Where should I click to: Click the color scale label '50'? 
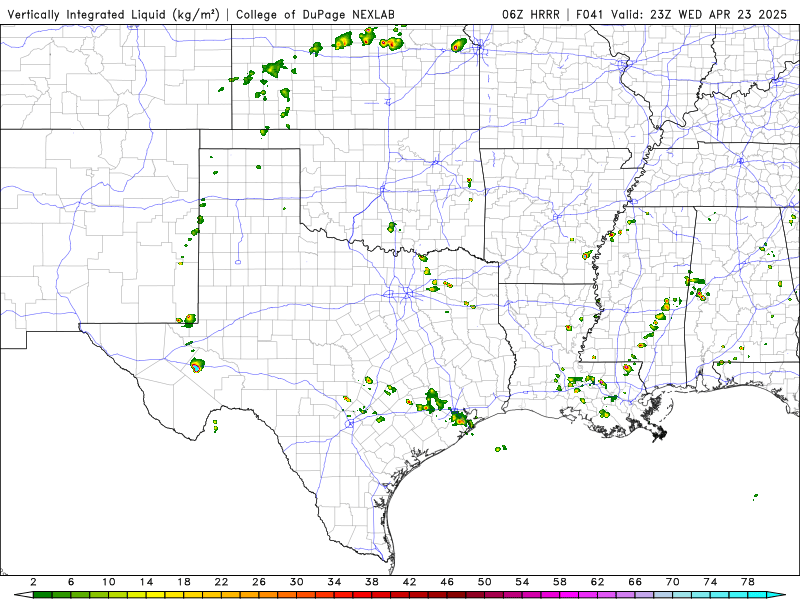[485, 582]
